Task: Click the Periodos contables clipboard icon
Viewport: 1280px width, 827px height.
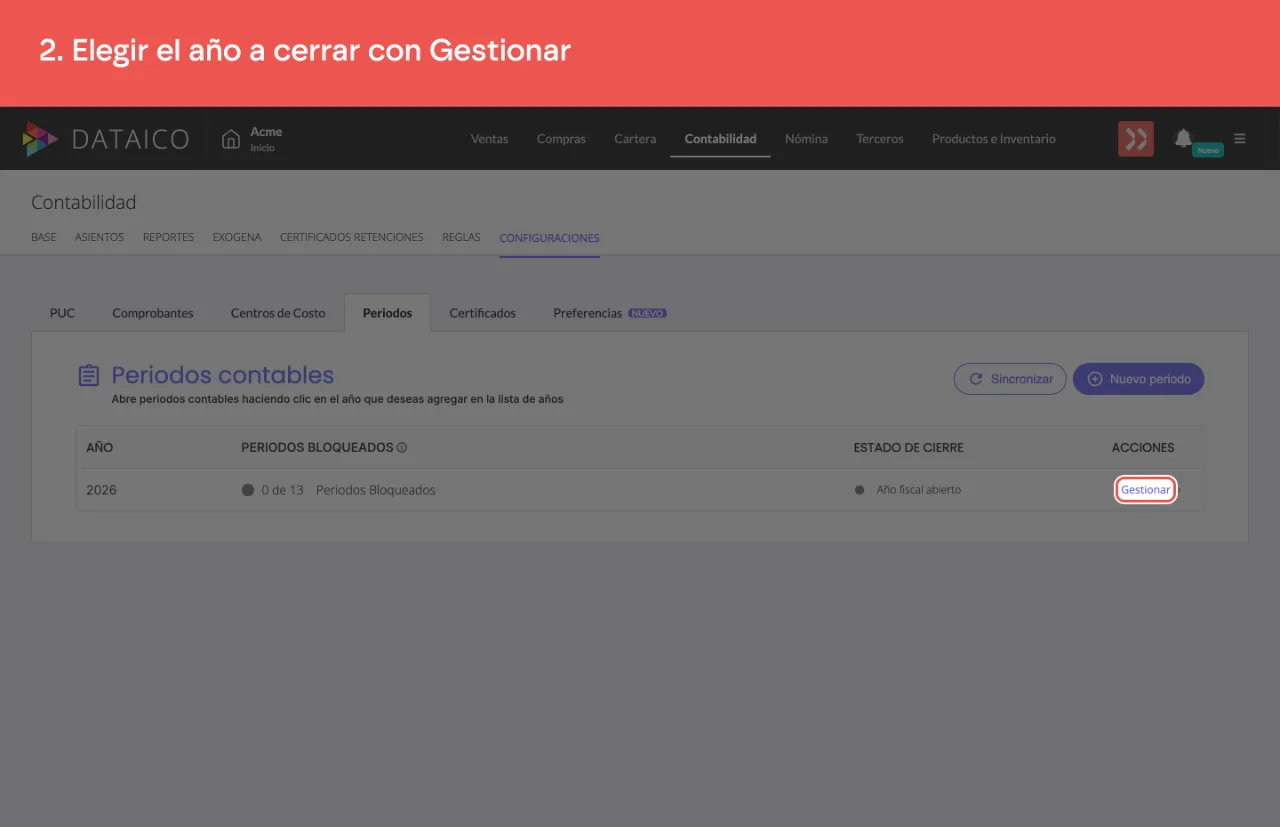Action: tap(89, 376)
